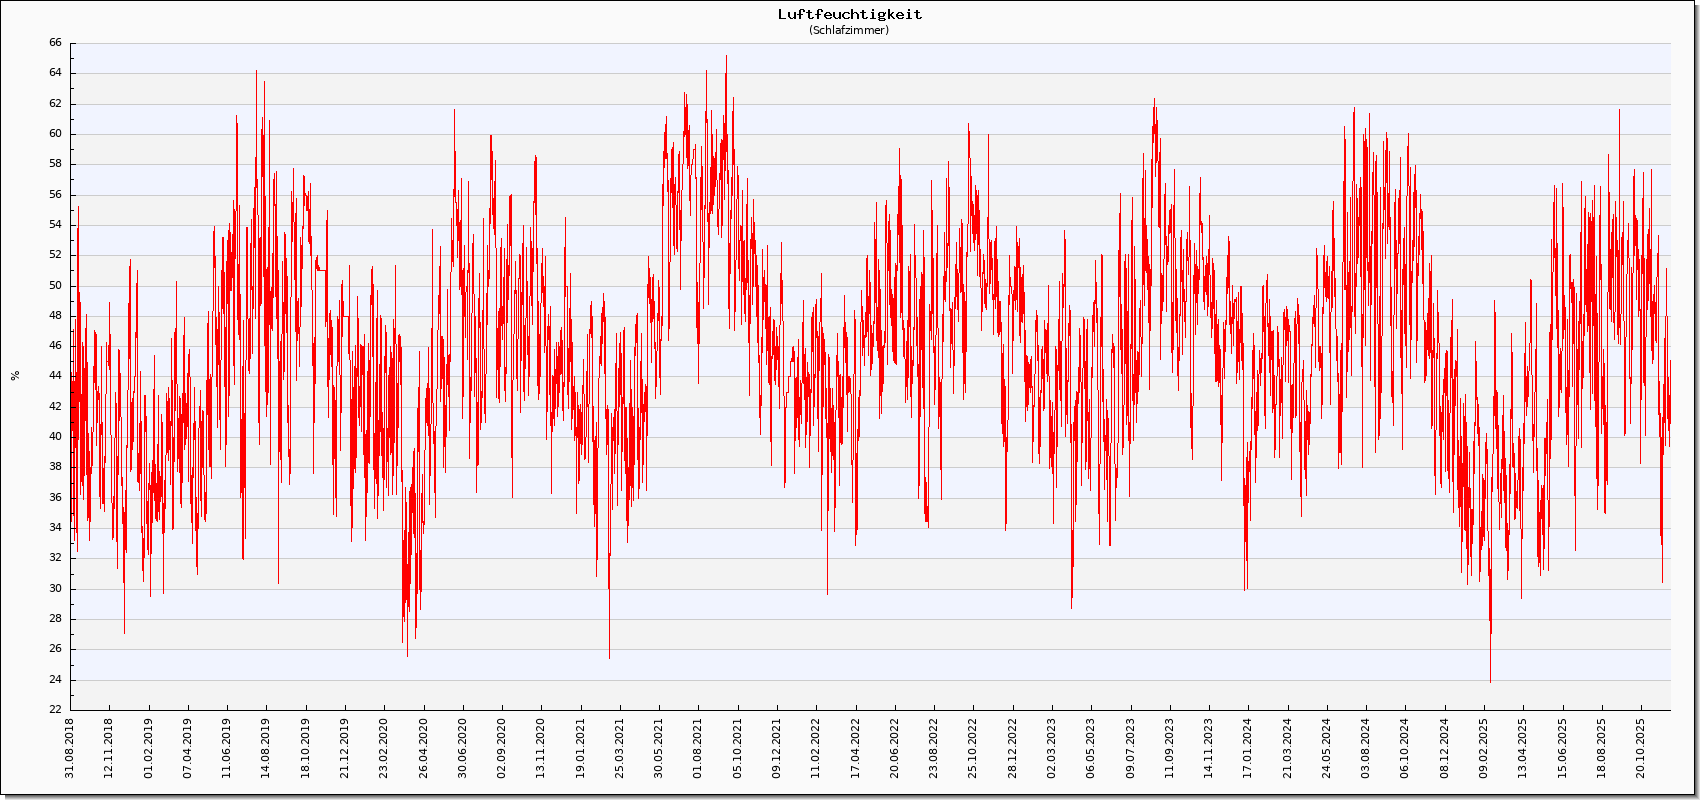Click the lowest dip near 24 percent
Viewport: 1700px width, 800px height.
(1490, 680)
